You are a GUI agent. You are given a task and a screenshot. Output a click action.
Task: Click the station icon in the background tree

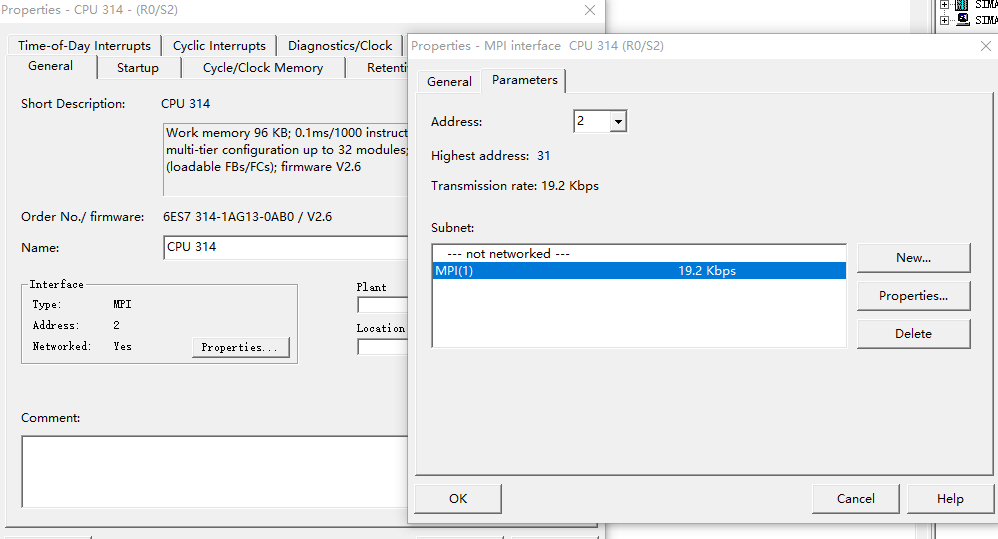coord(962,19)
